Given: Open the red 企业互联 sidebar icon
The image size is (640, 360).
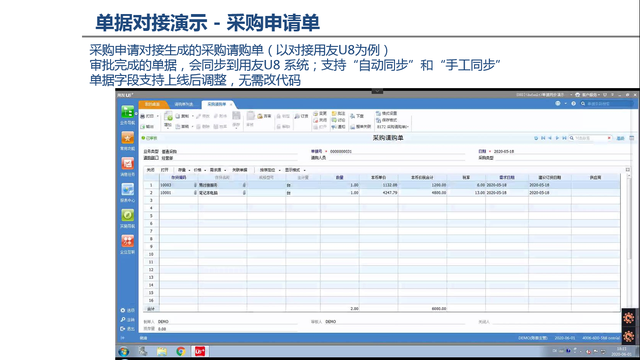Looking at the screenshot, I should pos(127,241).
